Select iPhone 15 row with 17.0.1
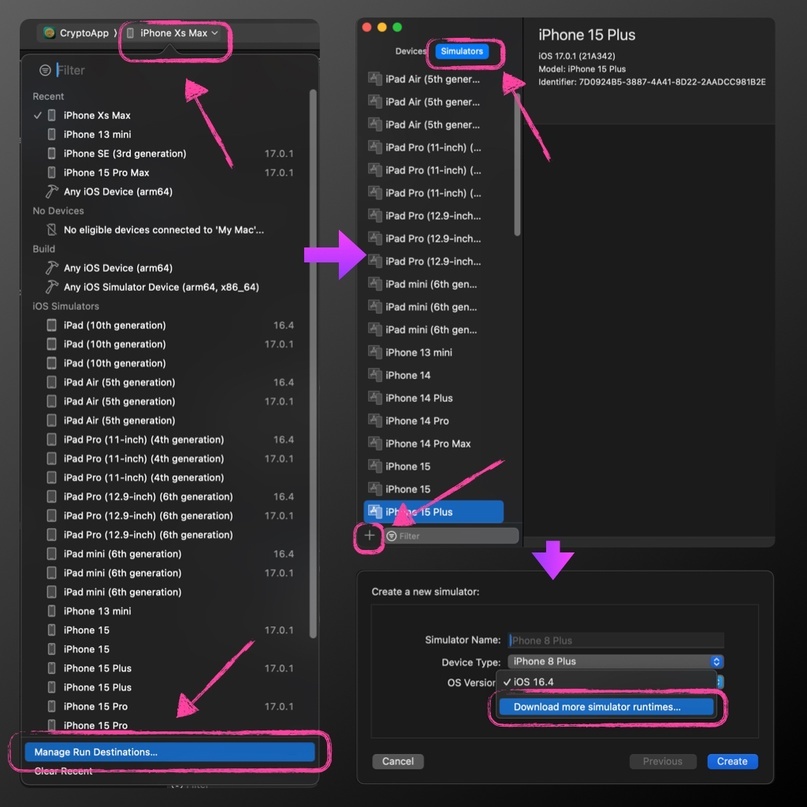 click(170, 630)
